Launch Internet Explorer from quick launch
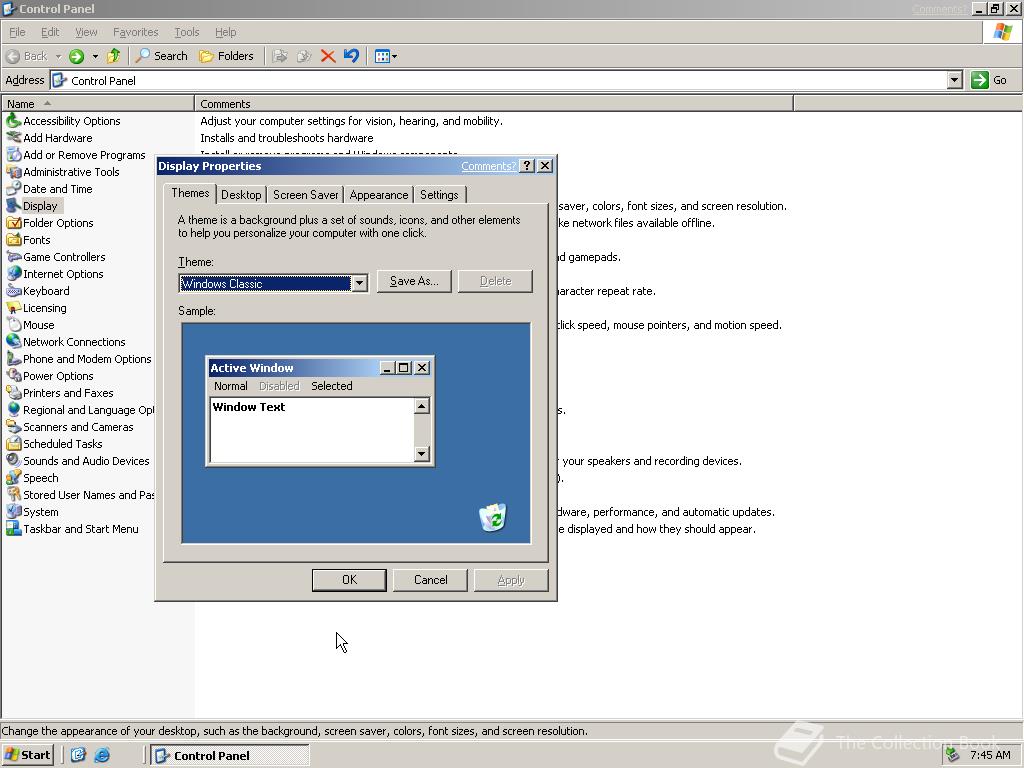1024x768 pixels. 102,755
